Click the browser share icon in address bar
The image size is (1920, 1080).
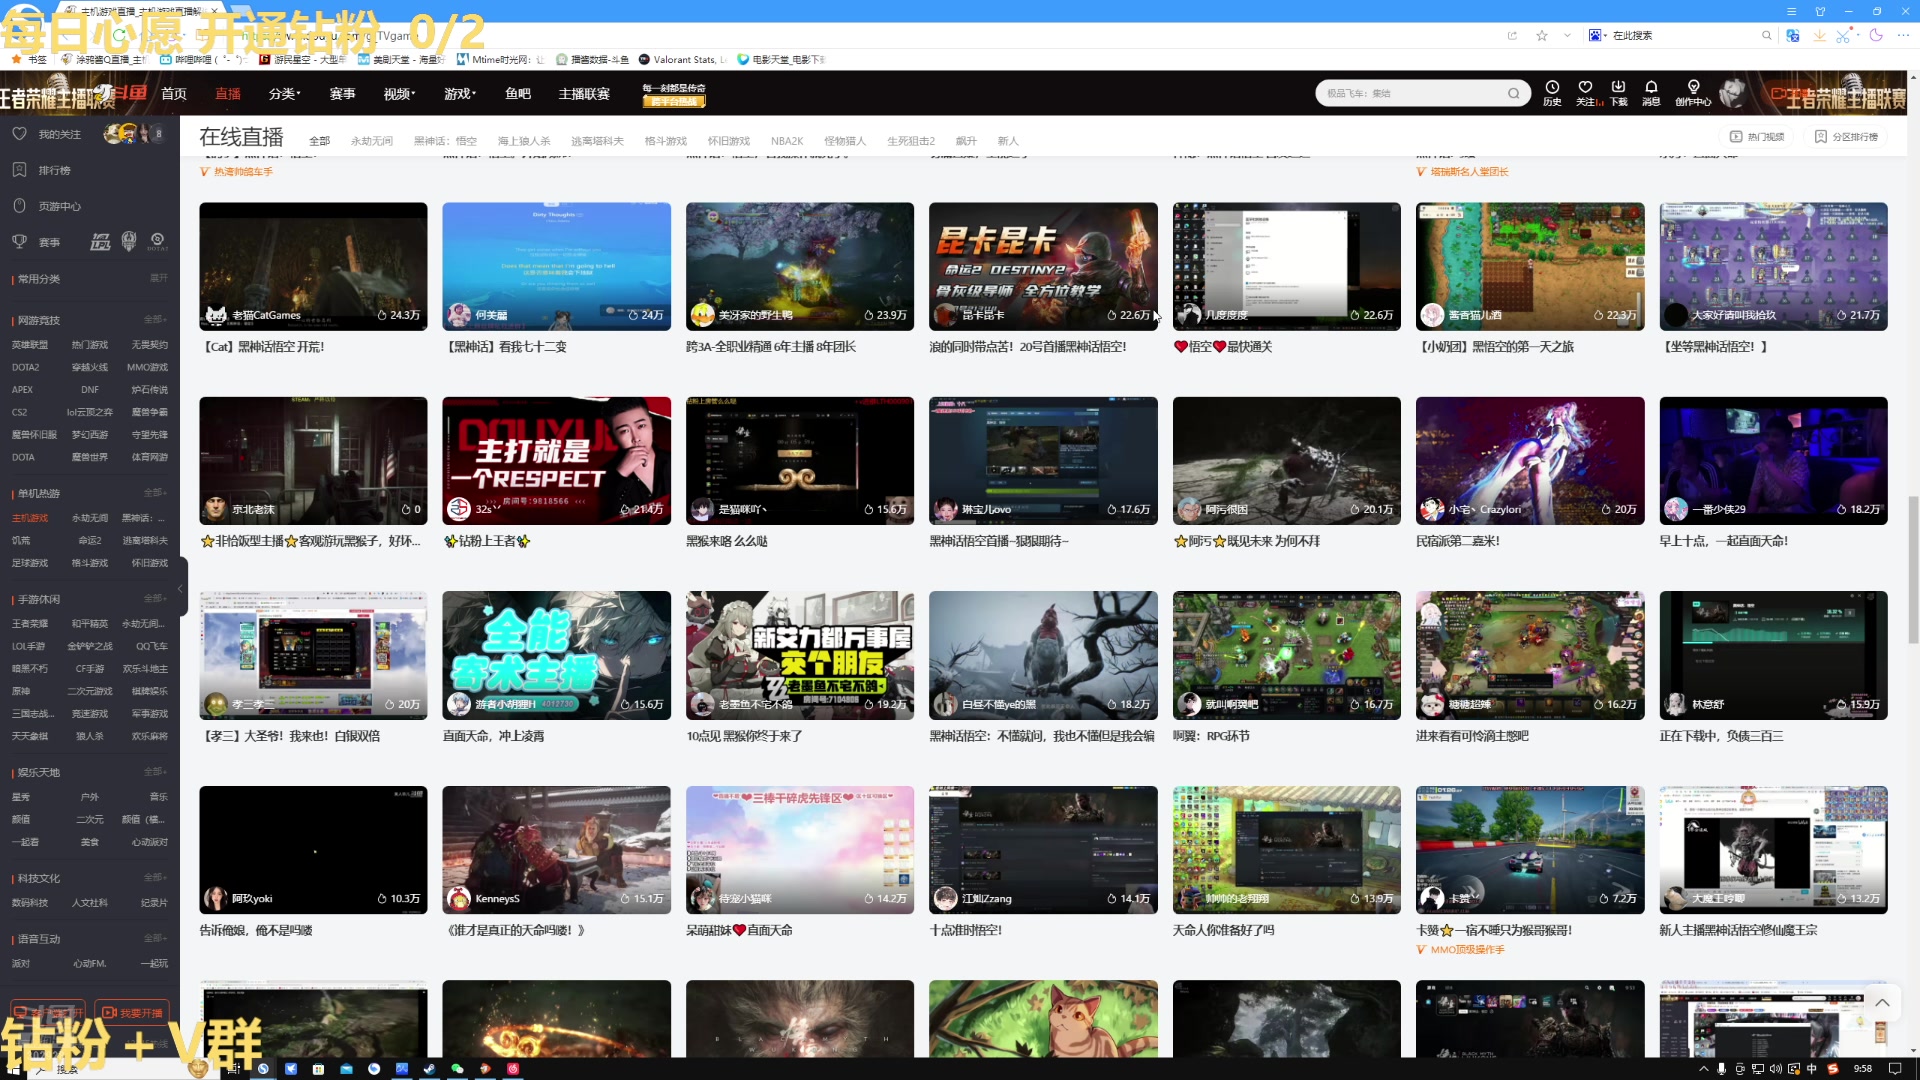(x=1512, y=35)
